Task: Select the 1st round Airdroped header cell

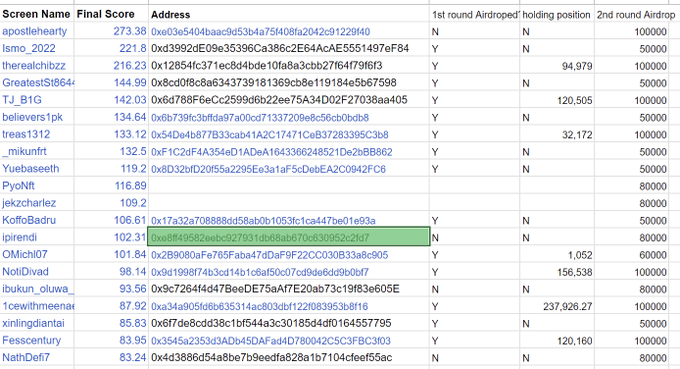Action: (474, 14)
